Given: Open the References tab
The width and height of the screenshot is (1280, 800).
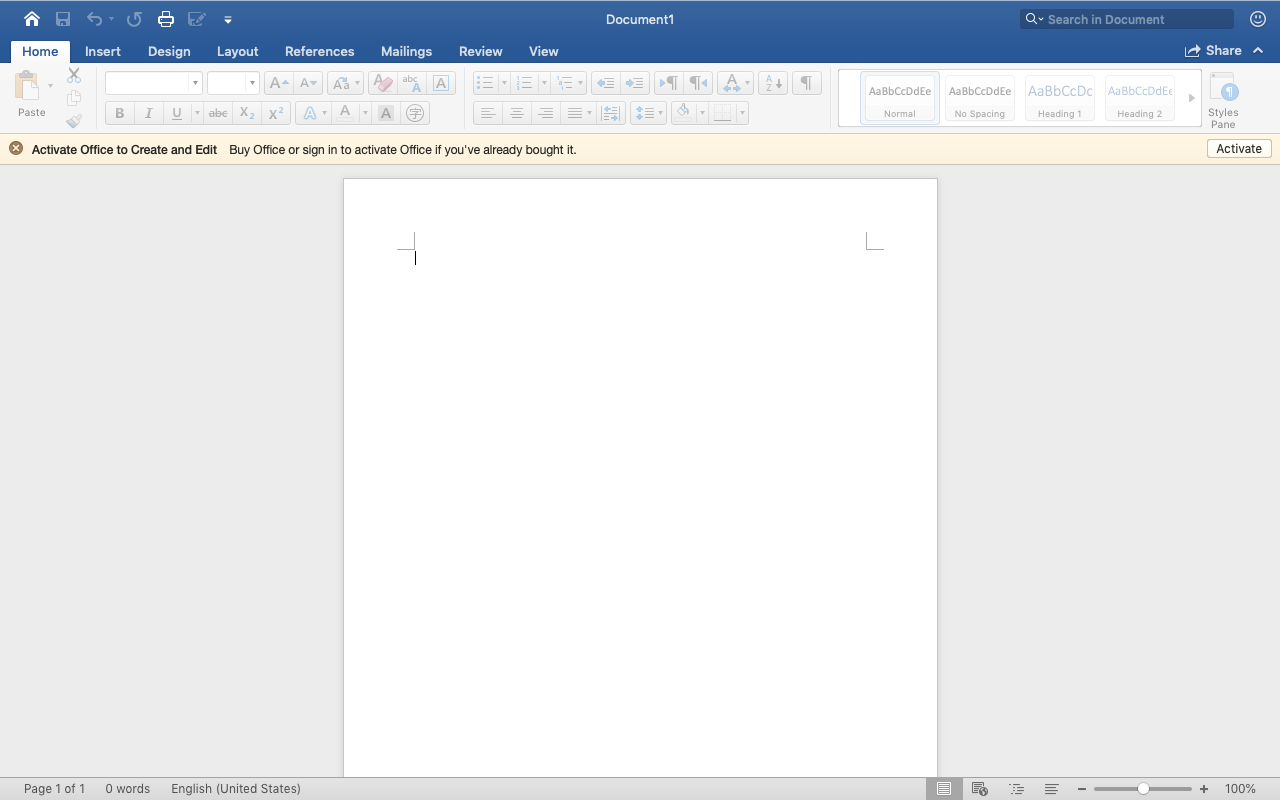Looking at the screenshot, I should (319, 51).
